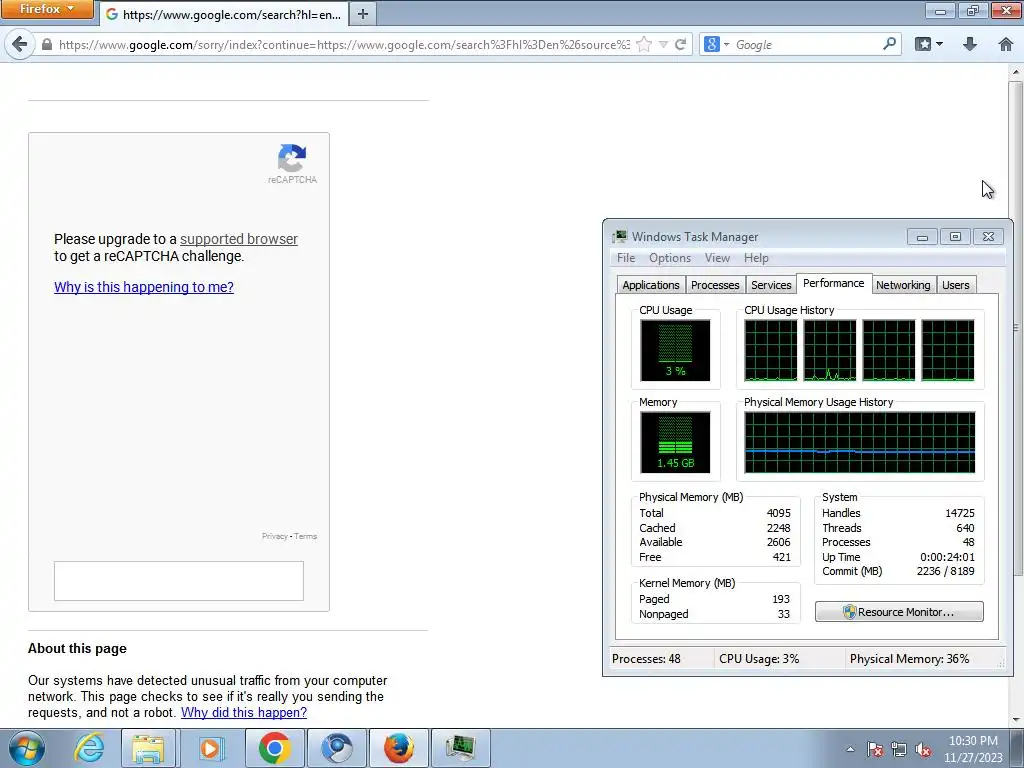
Task: Switch to Firefox taskbar icon
Action: pos(399,748)
